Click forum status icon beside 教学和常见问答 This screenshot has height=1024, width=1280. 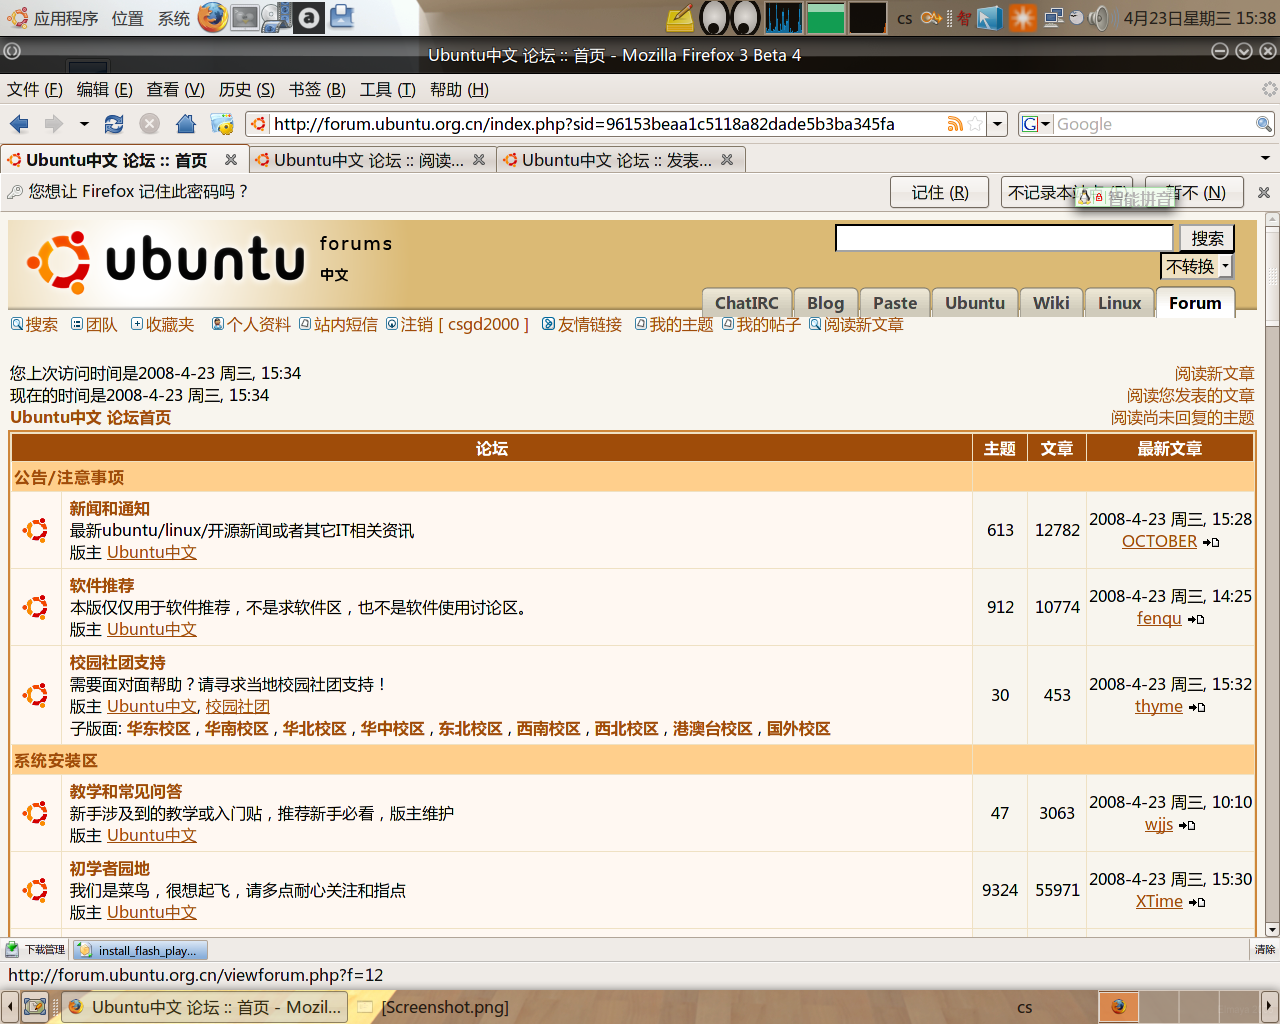[x=36, y=813]
